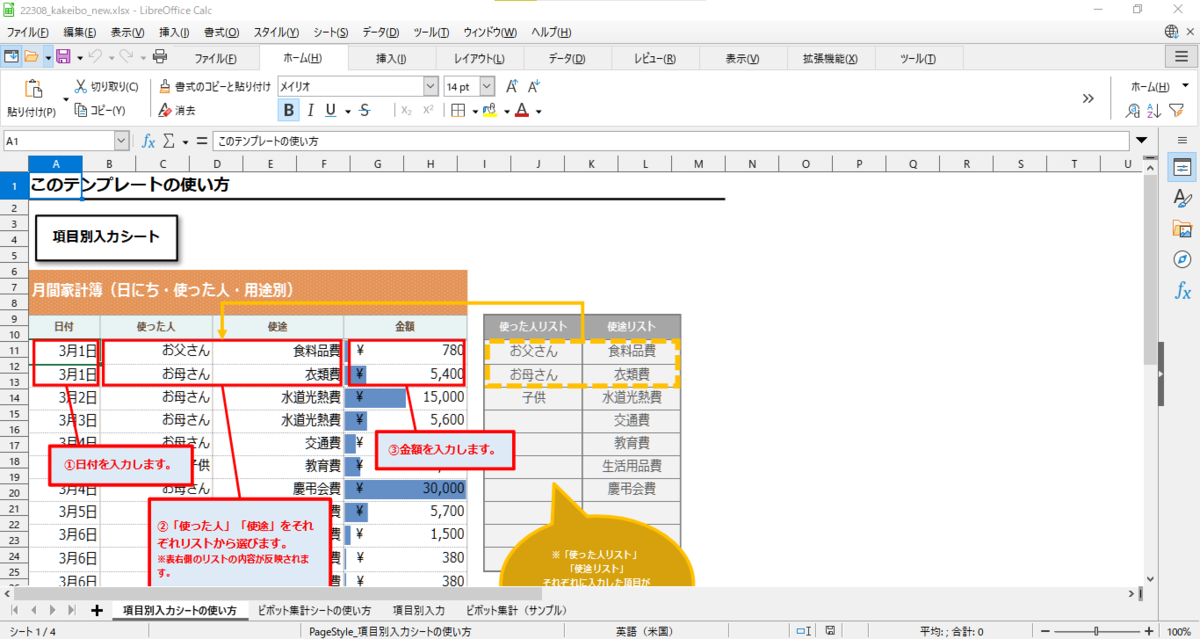
Task: Open the sidebar Functions fx icon
Action: (1182, 291)
